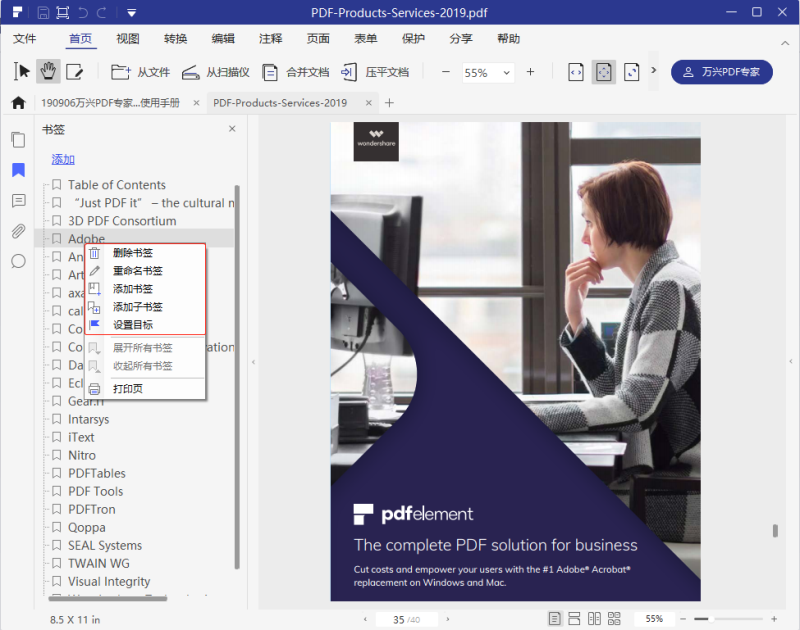Open the attachments panel
This screenshot has width=800, height=630.
click(x=18, y=231)
